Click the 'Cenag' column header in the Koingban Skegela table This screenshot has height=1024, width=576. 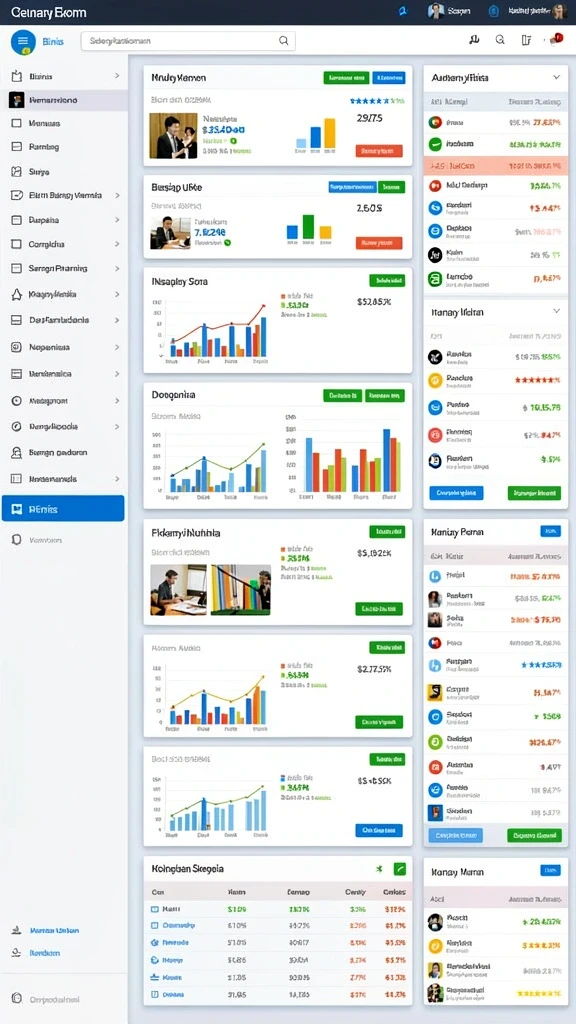(355, 891)
